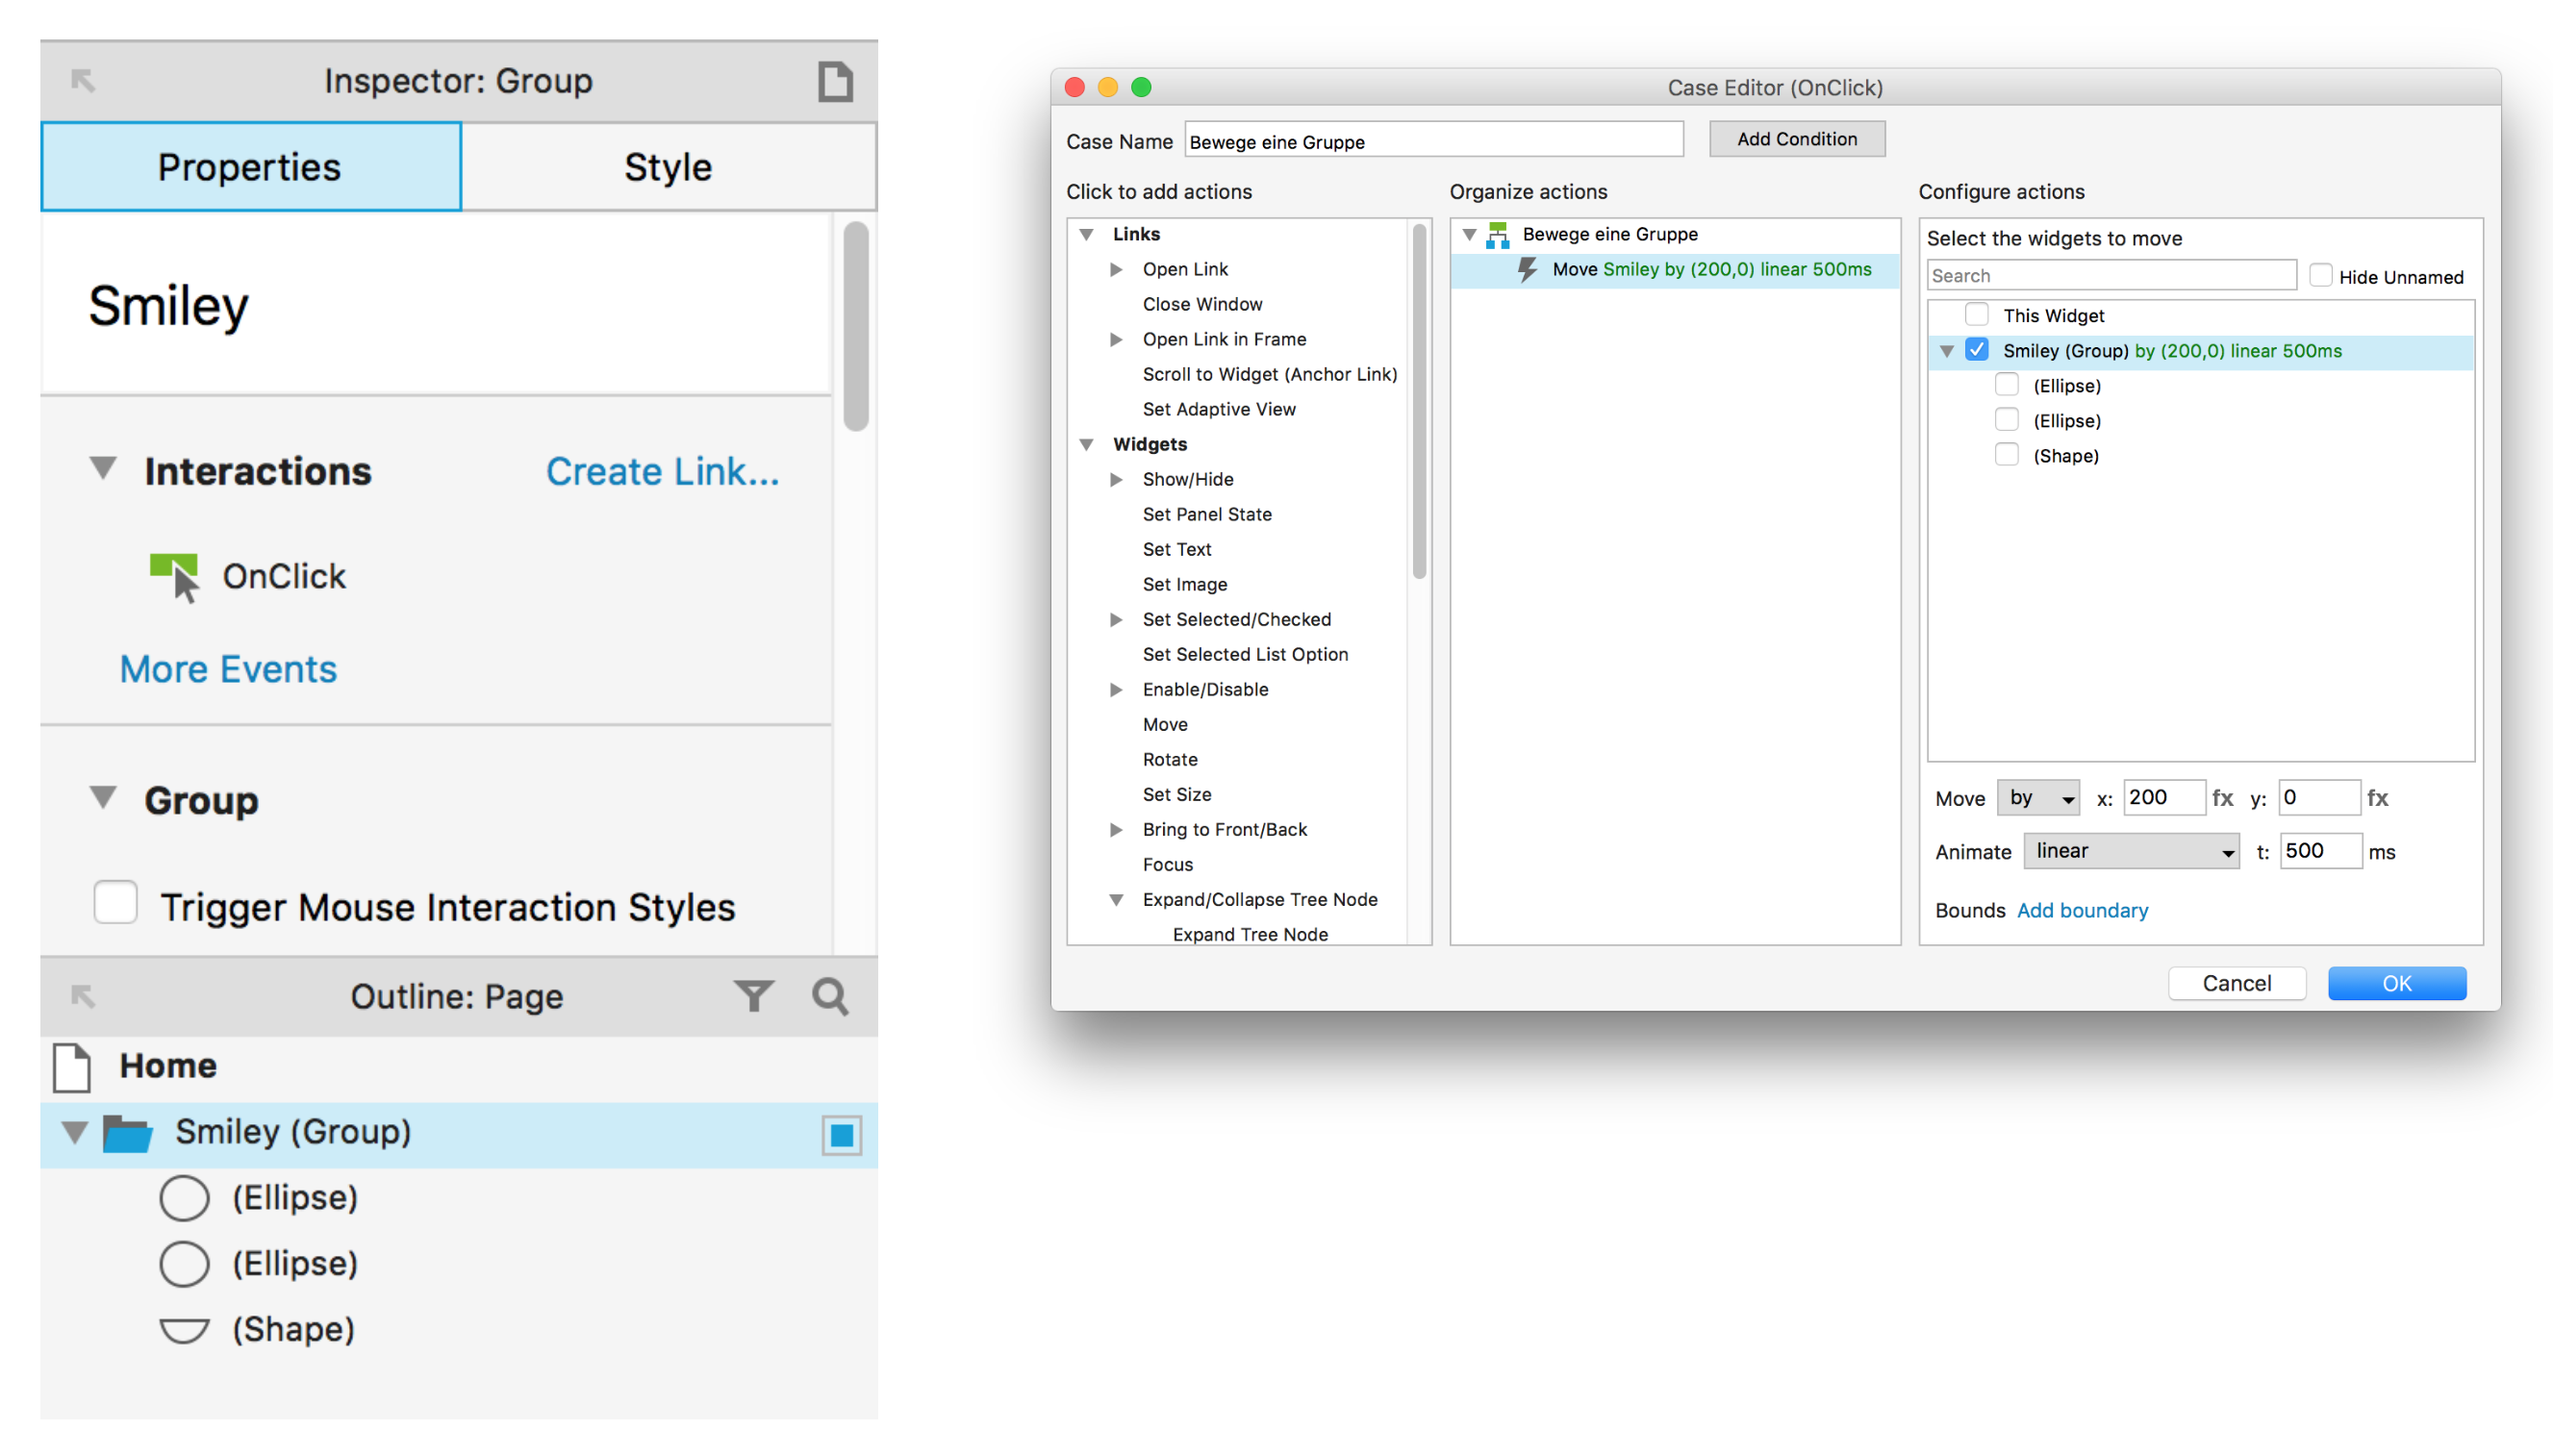The height and width of the screenshot is (1456, 2553).
Task: Click the Inspector panel scrollbar thumb
Action: (855, 326)
